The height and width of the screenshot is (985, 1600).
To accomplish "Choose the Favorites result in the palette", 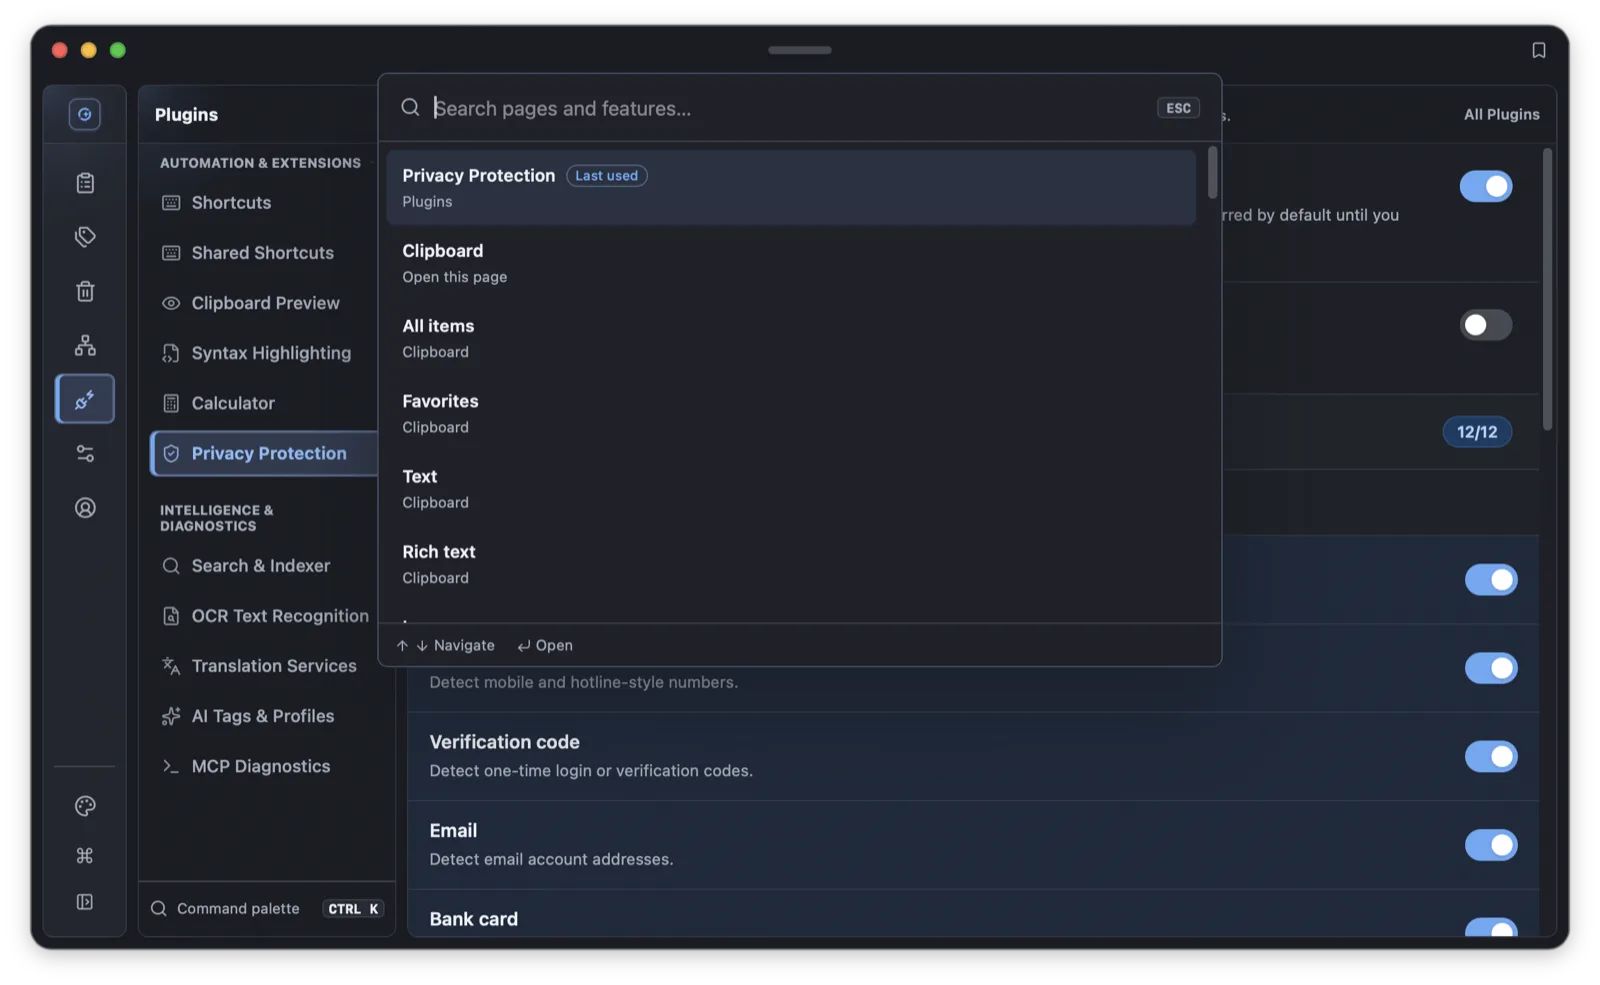I will coord(791,413).
